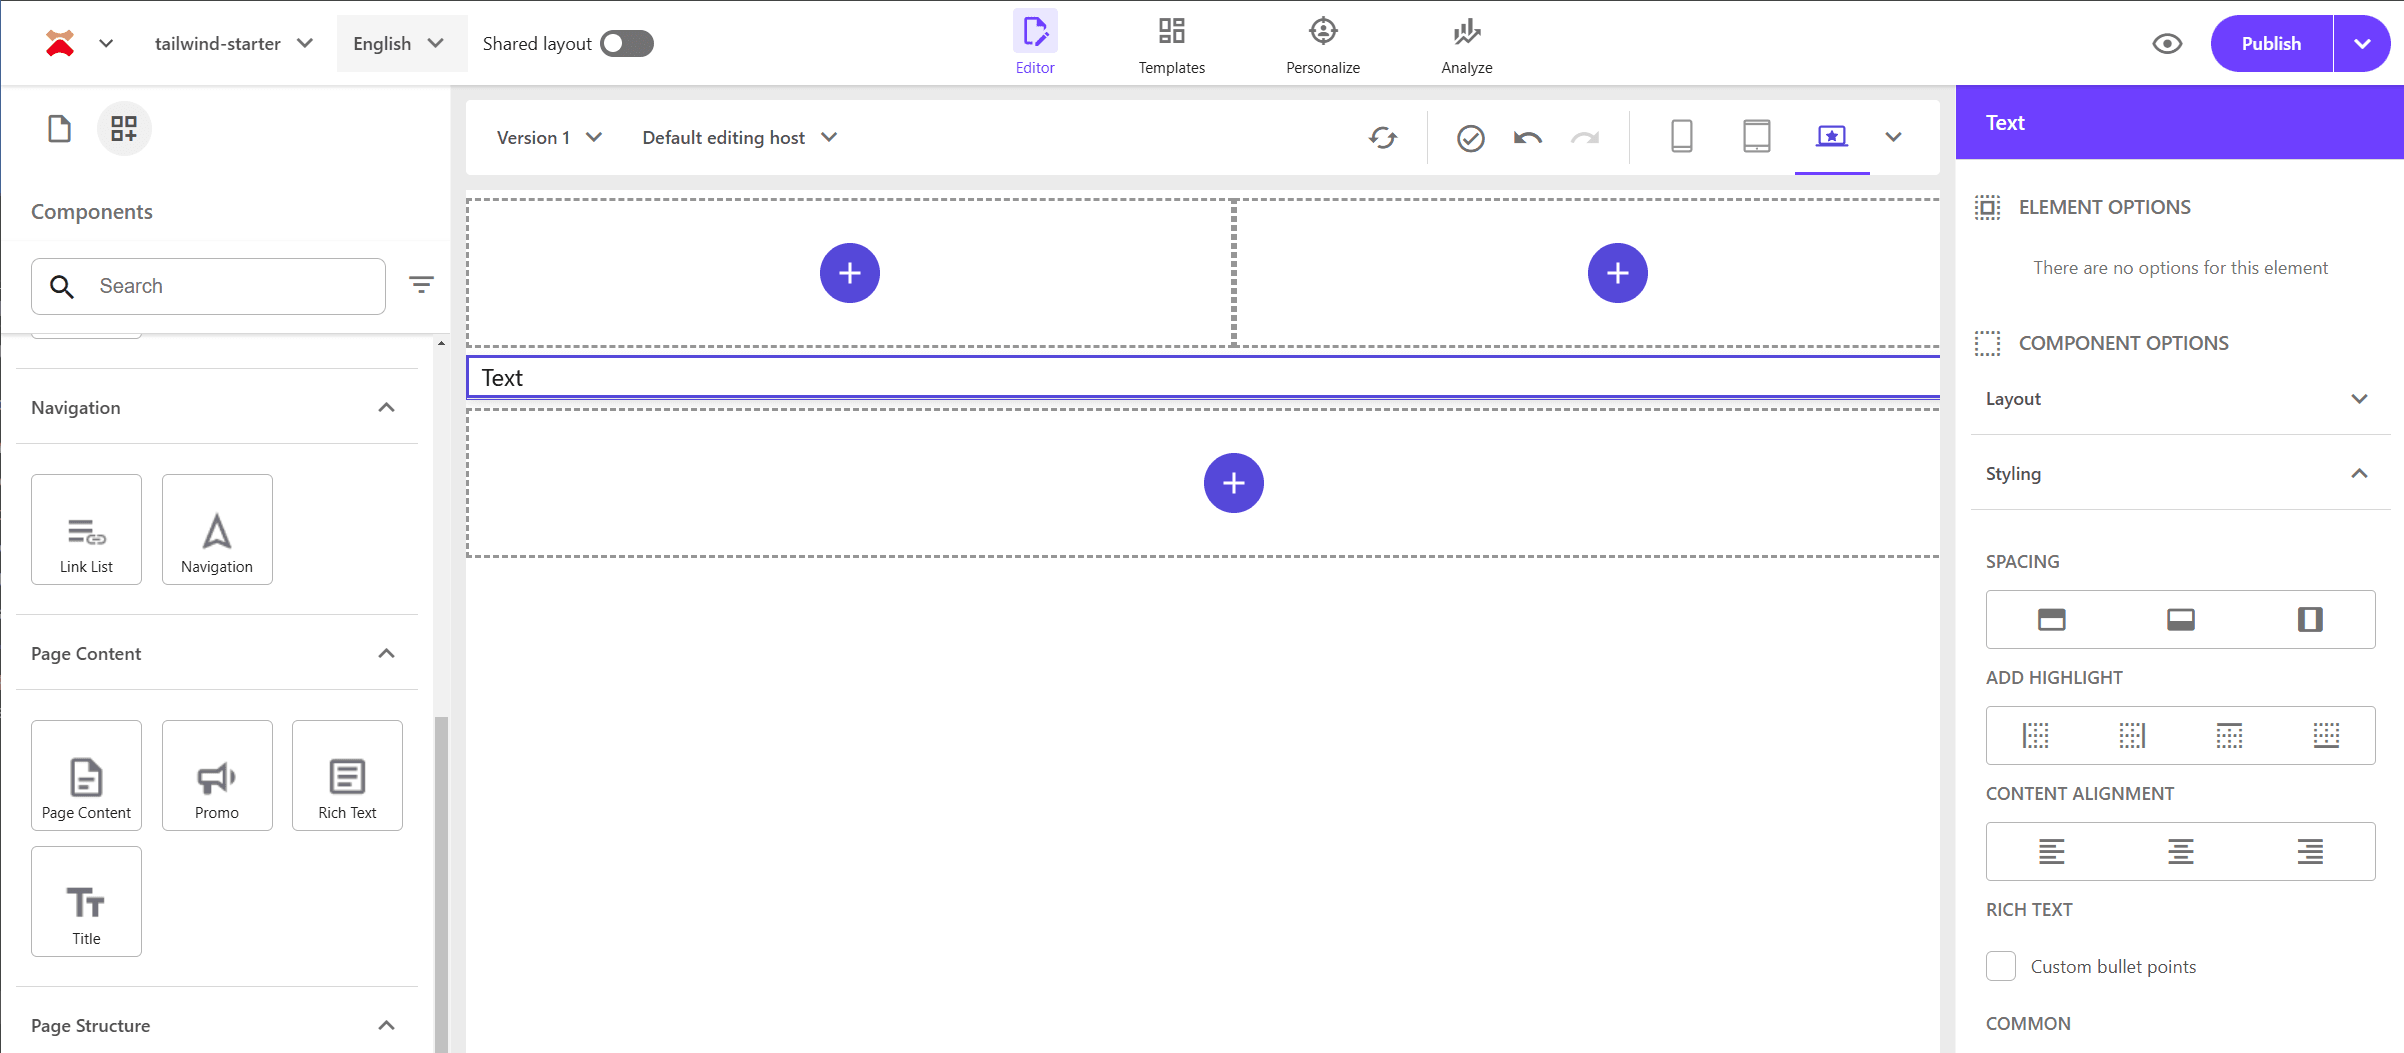Click the eye preview icon

click(x=2167, y=44)
